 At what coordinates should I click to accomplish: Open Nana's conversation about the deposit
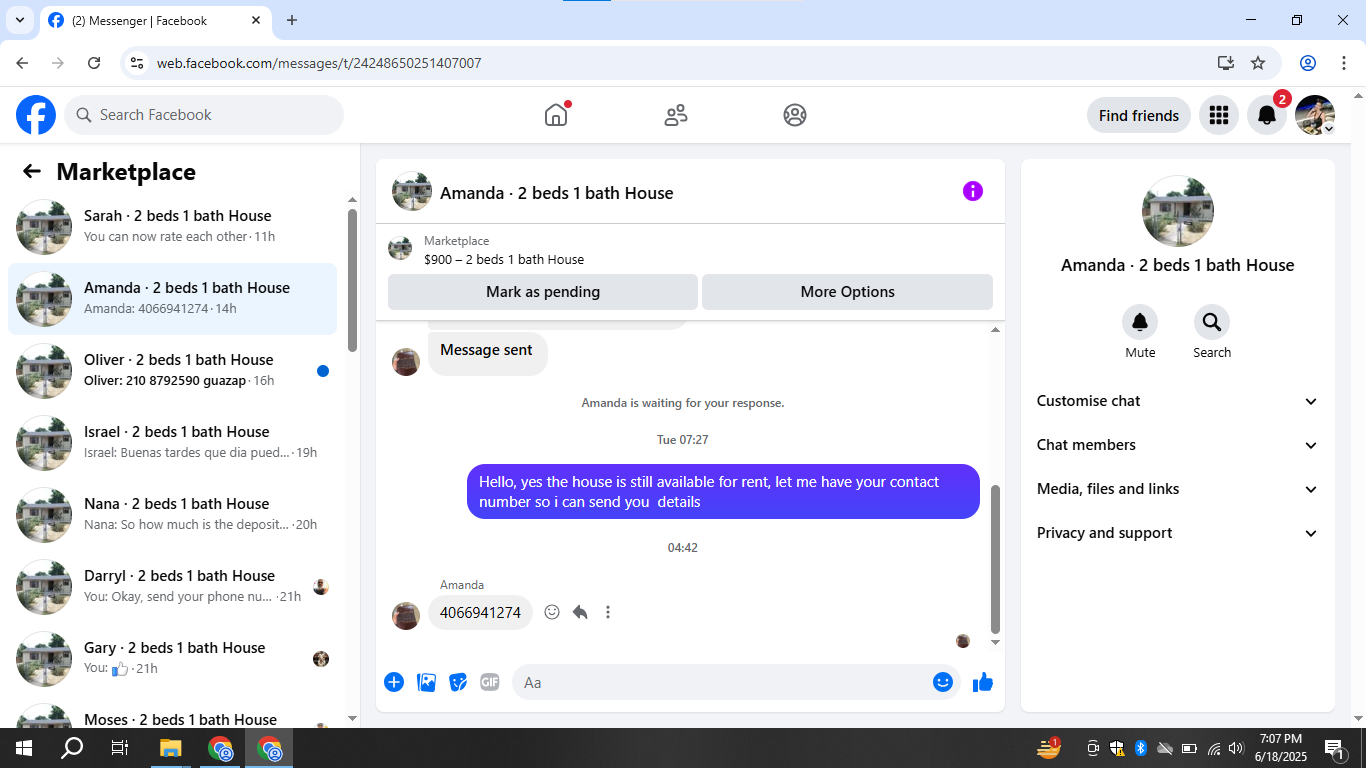click(172, 515)
